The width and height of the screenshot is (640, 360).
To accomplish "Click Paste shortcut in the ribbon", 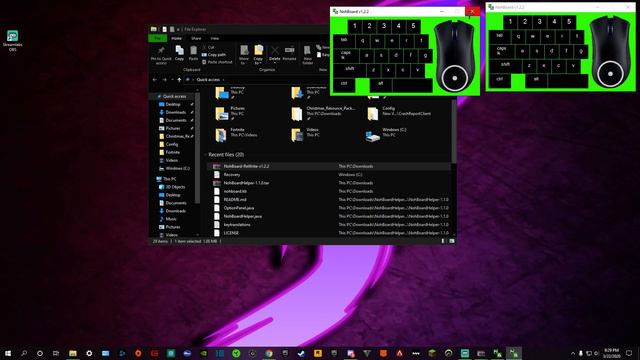I will (x=217, y=62).
